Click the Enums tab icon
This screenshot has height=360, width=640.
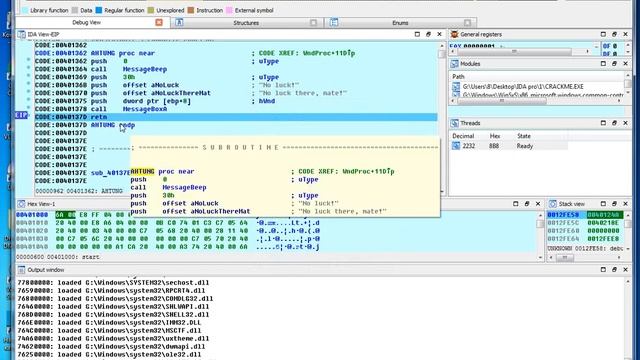(x=334, y=22)
